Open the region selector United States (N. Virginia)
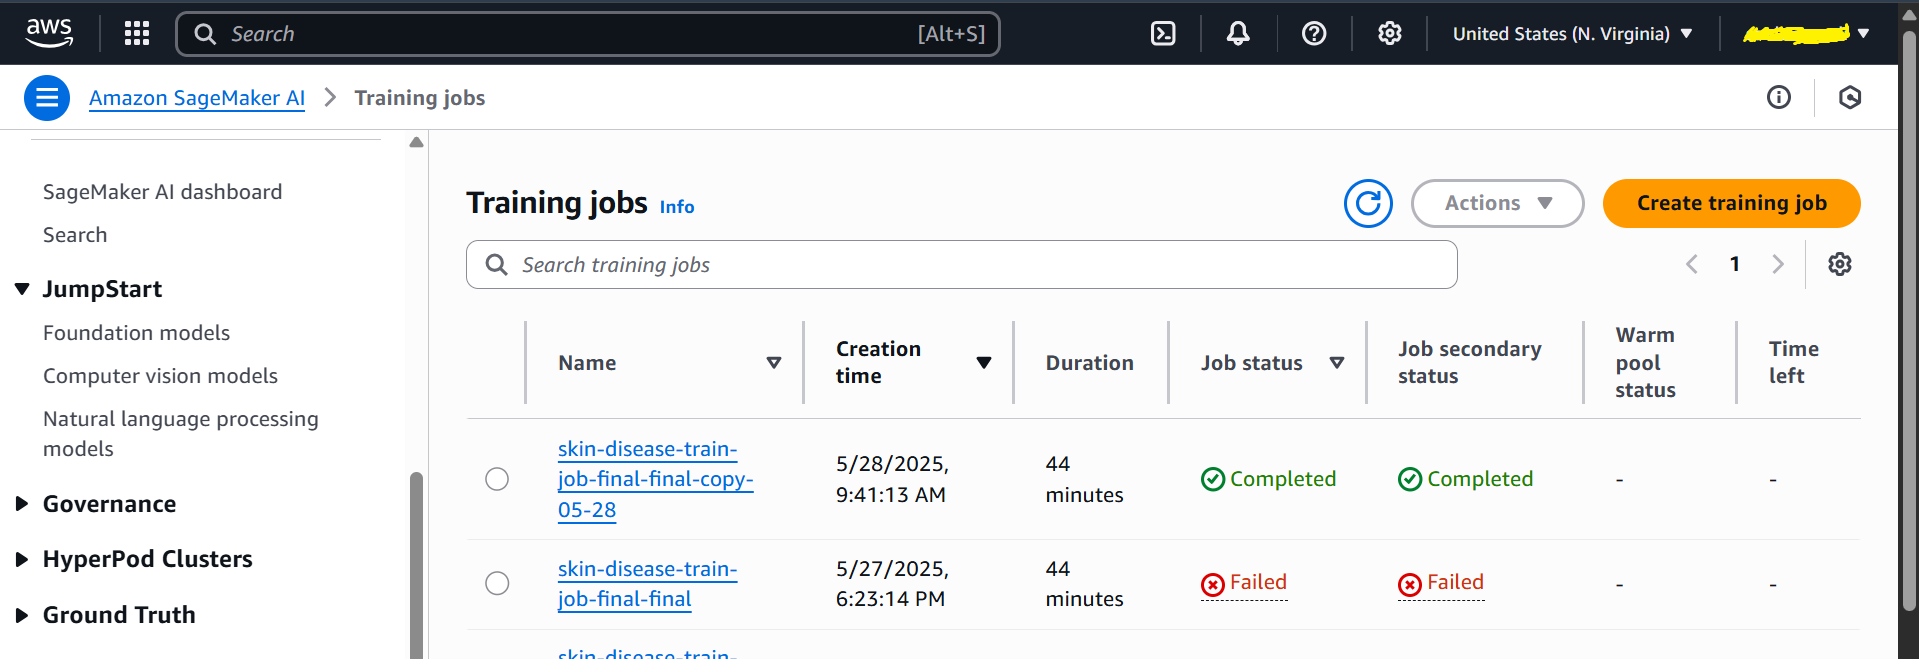 1572,33
